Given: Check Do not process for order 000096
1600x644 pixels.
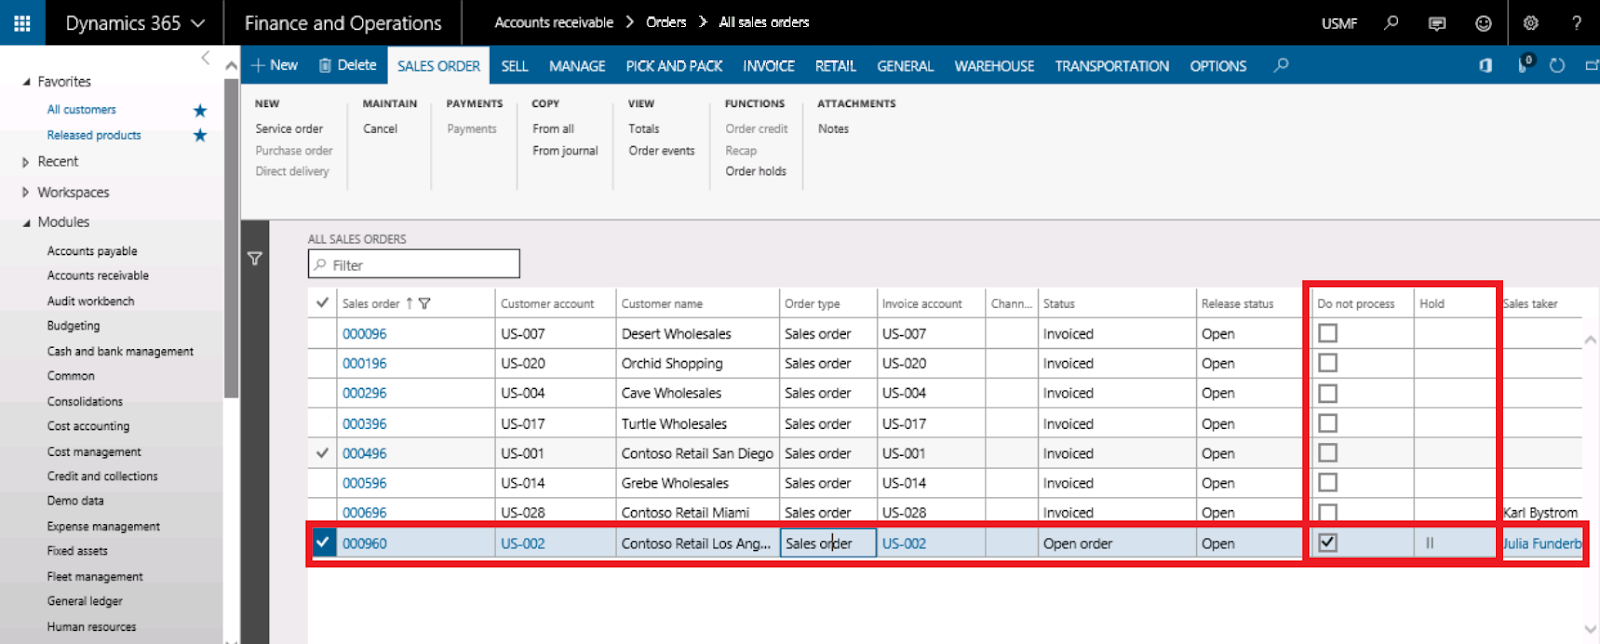Looking at the screenshot, I should (1328, 333).
